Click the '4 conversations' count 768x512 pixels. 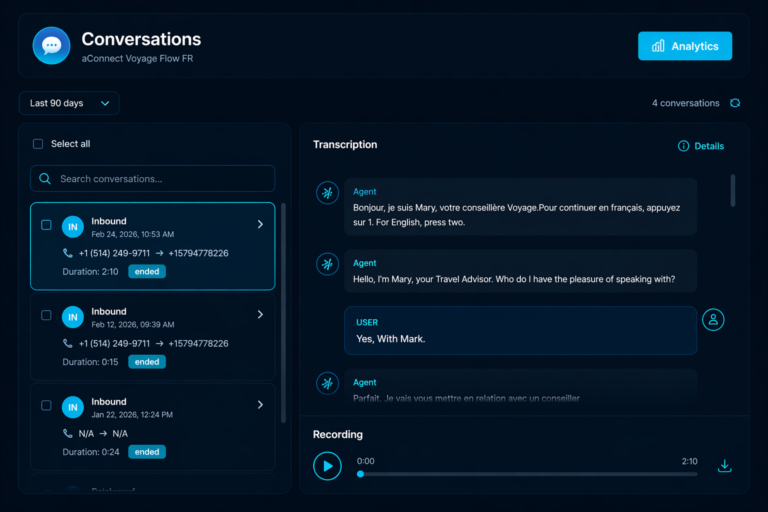pos(685,103)
